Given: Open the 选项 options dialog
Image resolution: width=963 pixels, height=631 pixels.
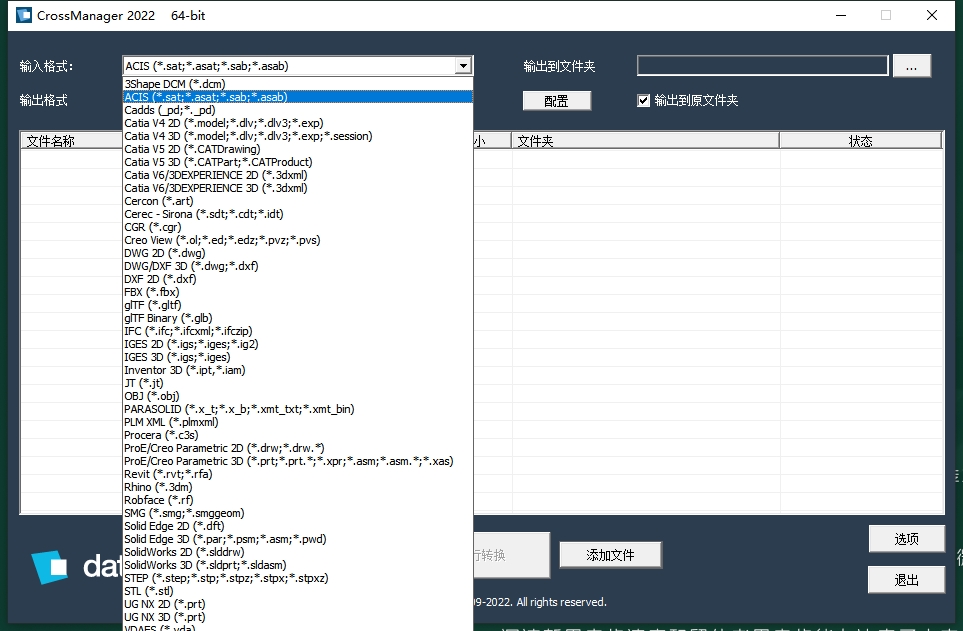Looking at the screenshot, I should point(906,538).
